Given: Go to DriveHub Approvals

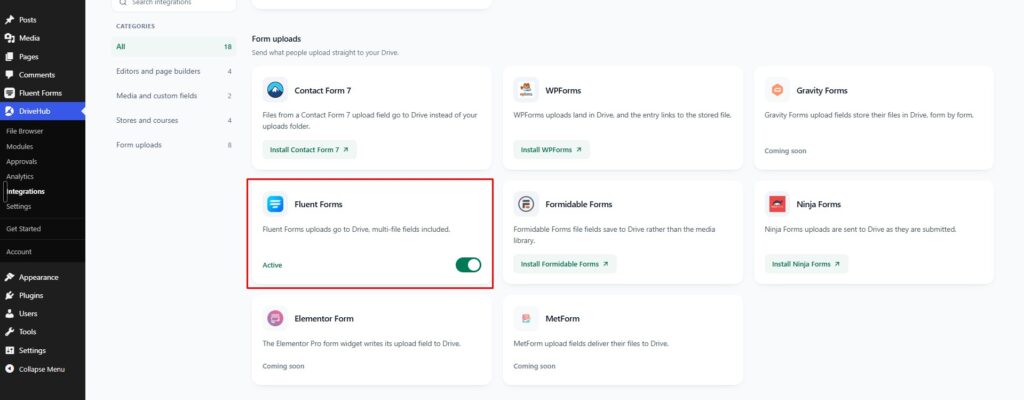Looking at the screenshot, I should tap(22, 161).
